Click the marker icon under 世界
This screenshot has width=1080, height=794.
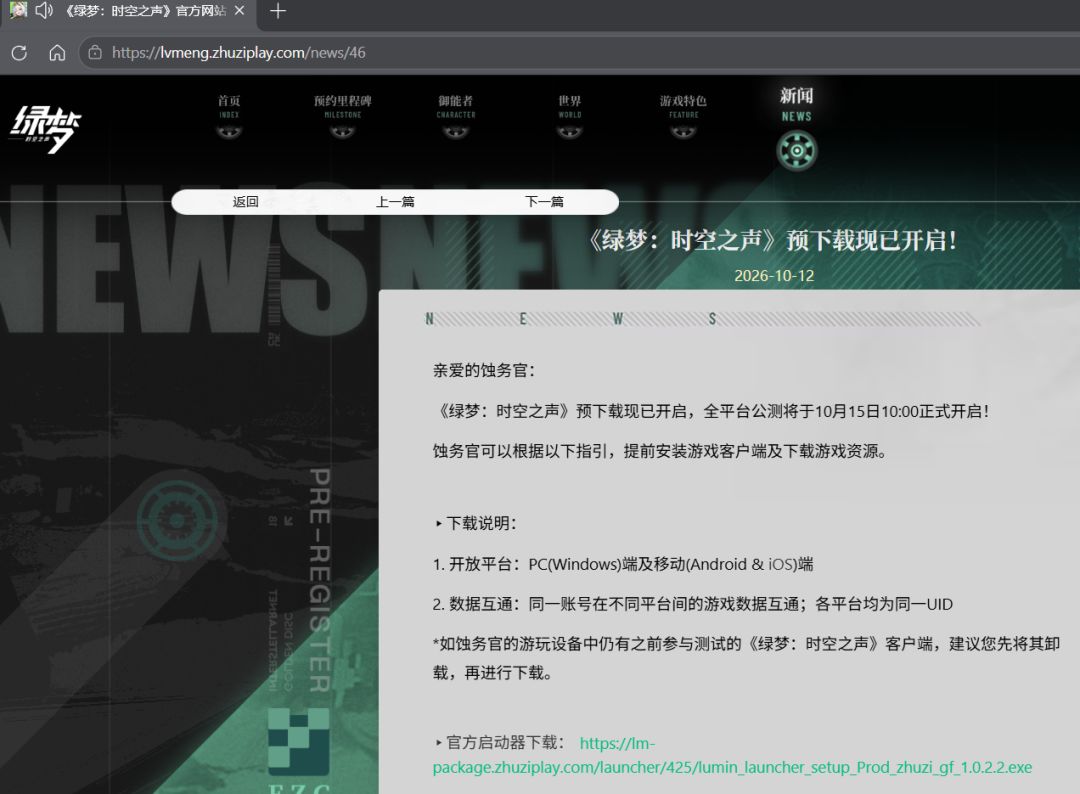click(x=570, y=132)
